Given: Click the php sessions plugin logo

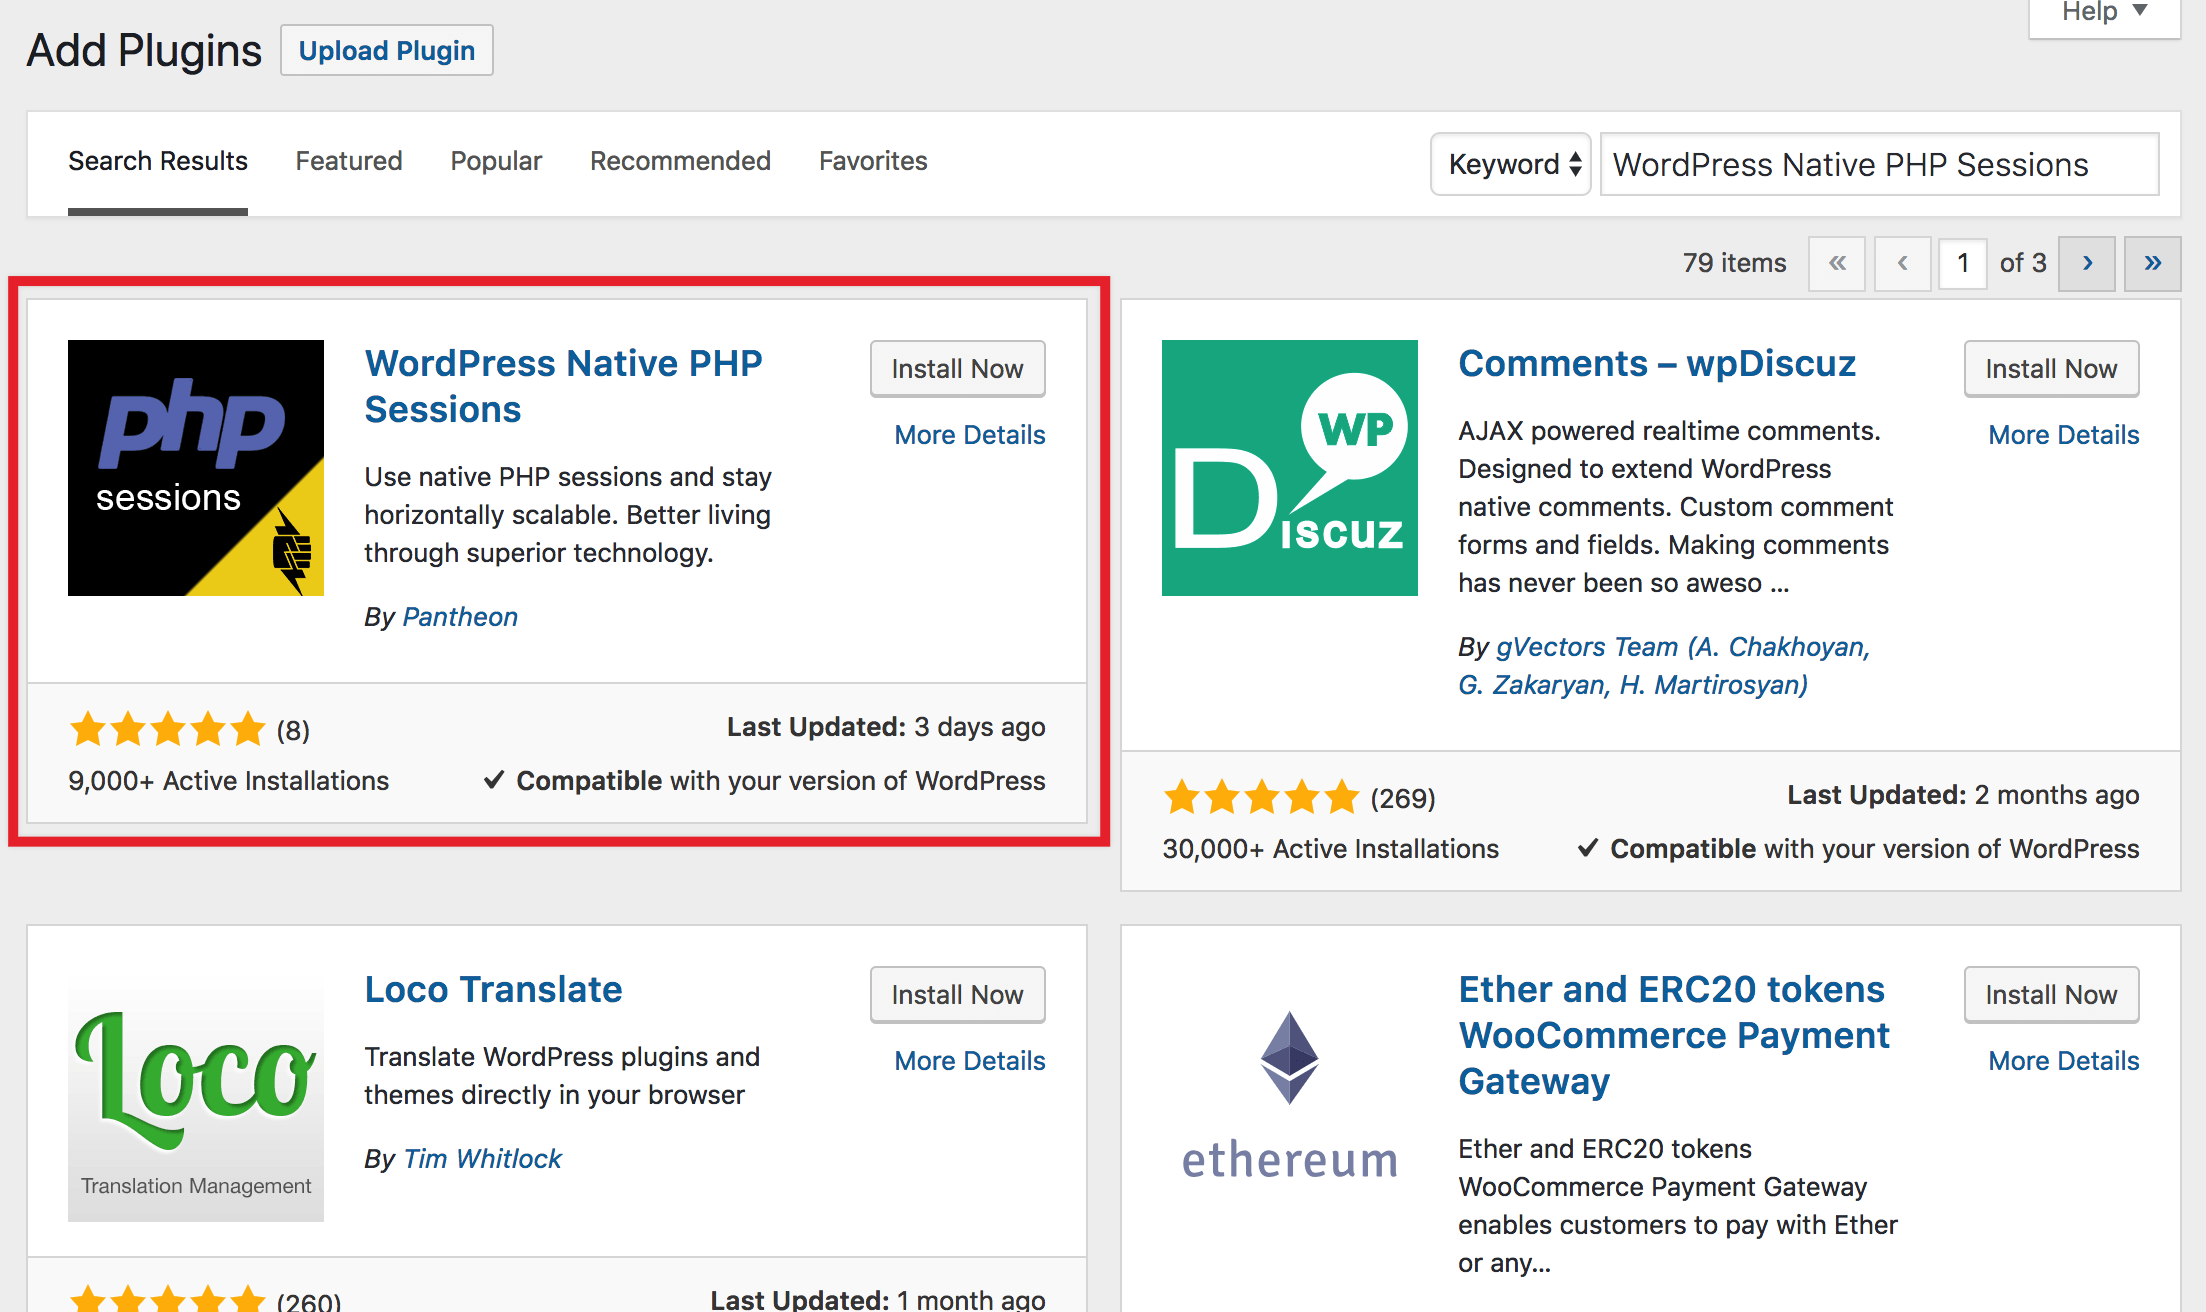Looking at the screenshot, I should tap(195, 467).
